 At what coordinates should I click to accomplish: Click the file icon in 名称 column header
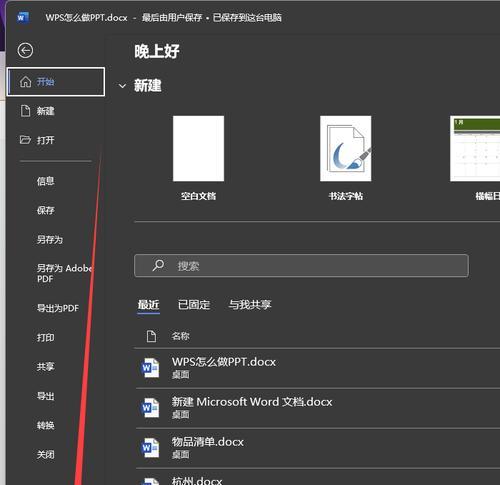[x=151, y=336]
